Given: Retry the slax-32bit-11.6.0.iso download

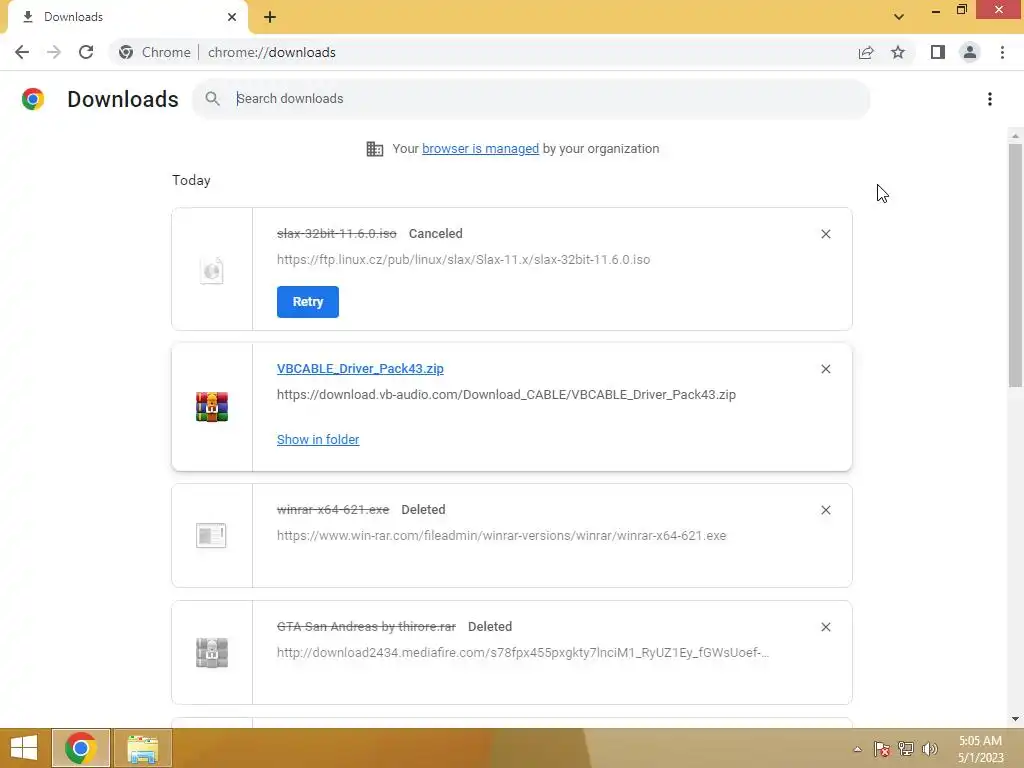Looking at the screenshot, I should tap(308, 302).
